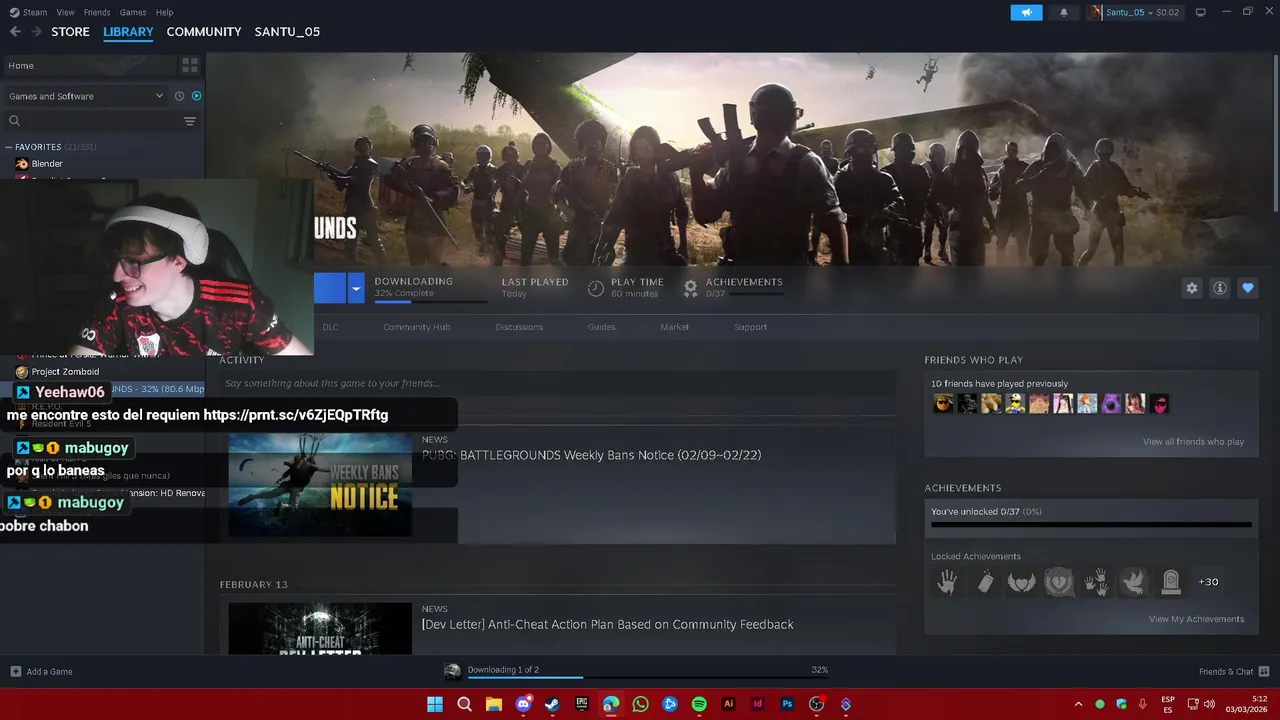Open the Games menu
Viewport: 1280px width, 720px height.
pos(133,12)
